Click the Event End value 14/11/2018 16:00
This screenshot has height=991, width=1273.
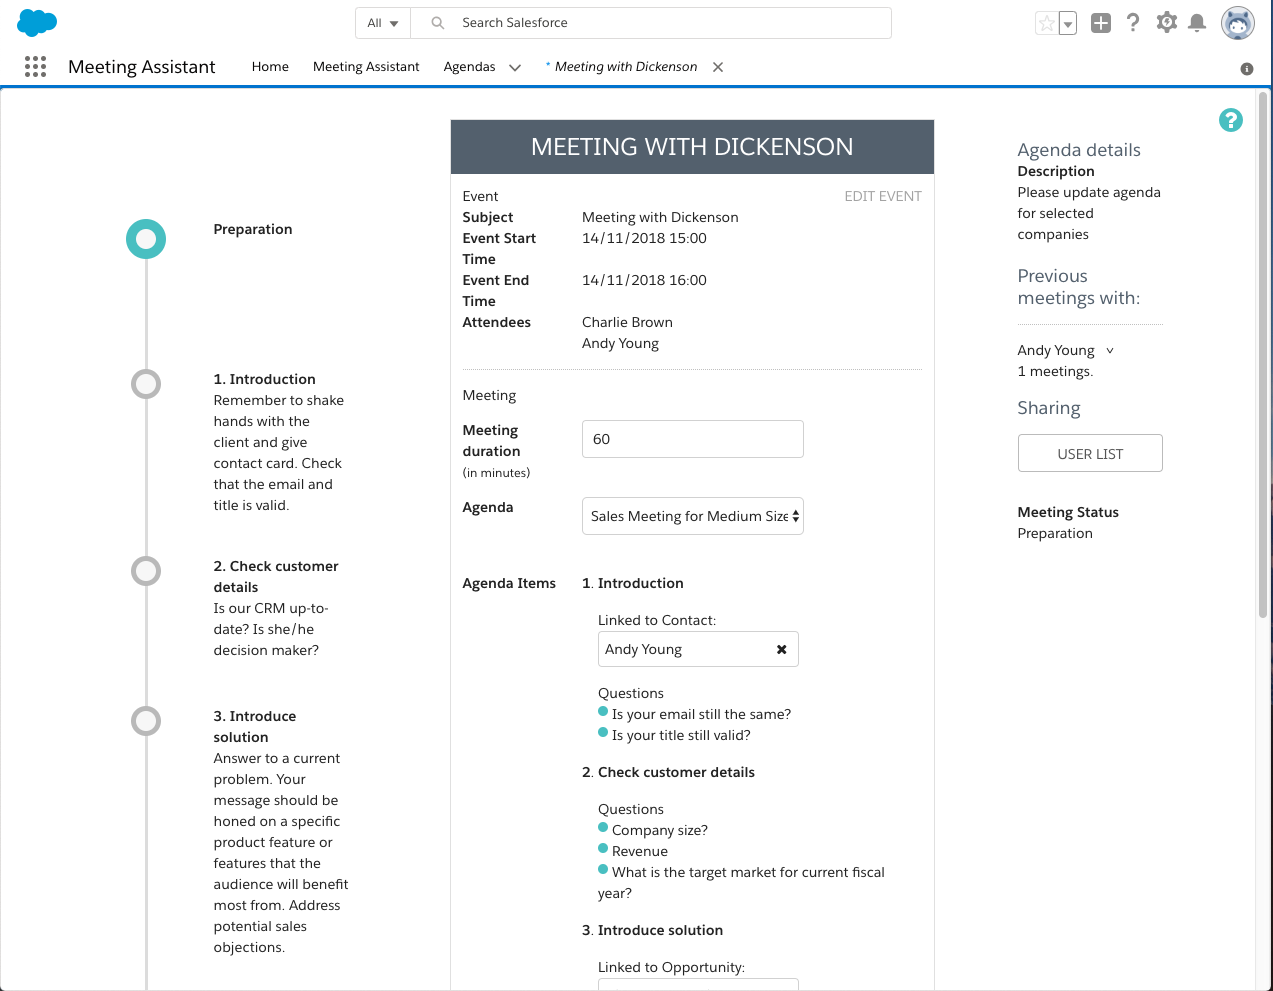click(x=644, y=280)
